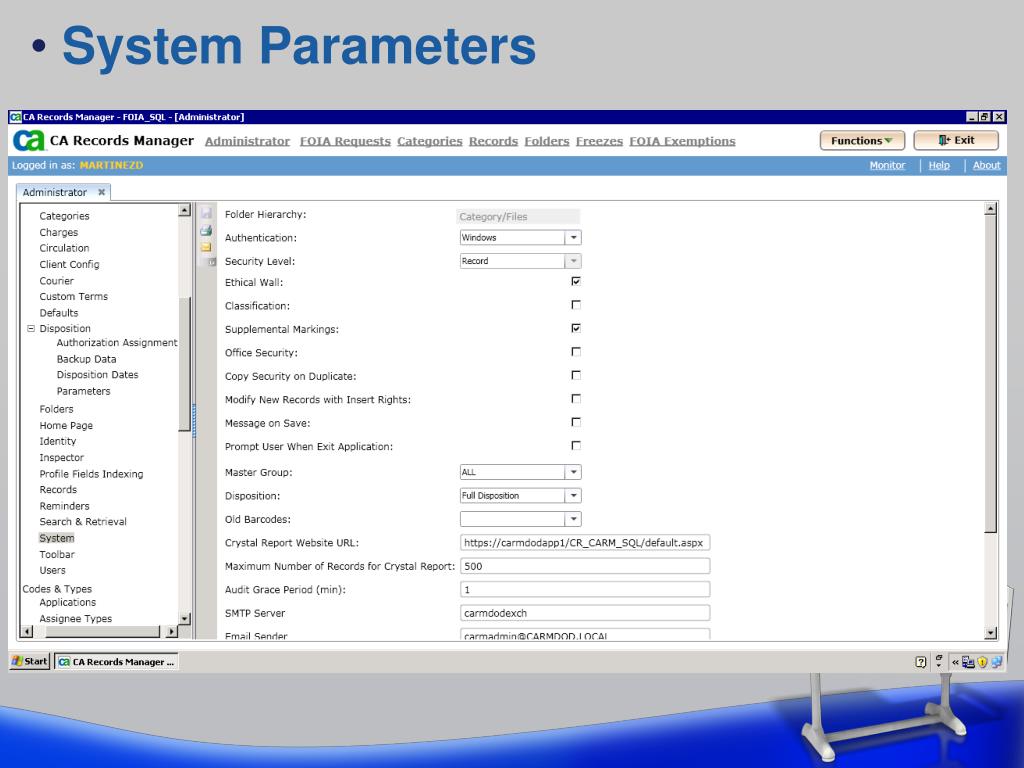Open the Functions dropdown button
The width and height of the screenshot is (1024, 768).
[x=862, y=140]
